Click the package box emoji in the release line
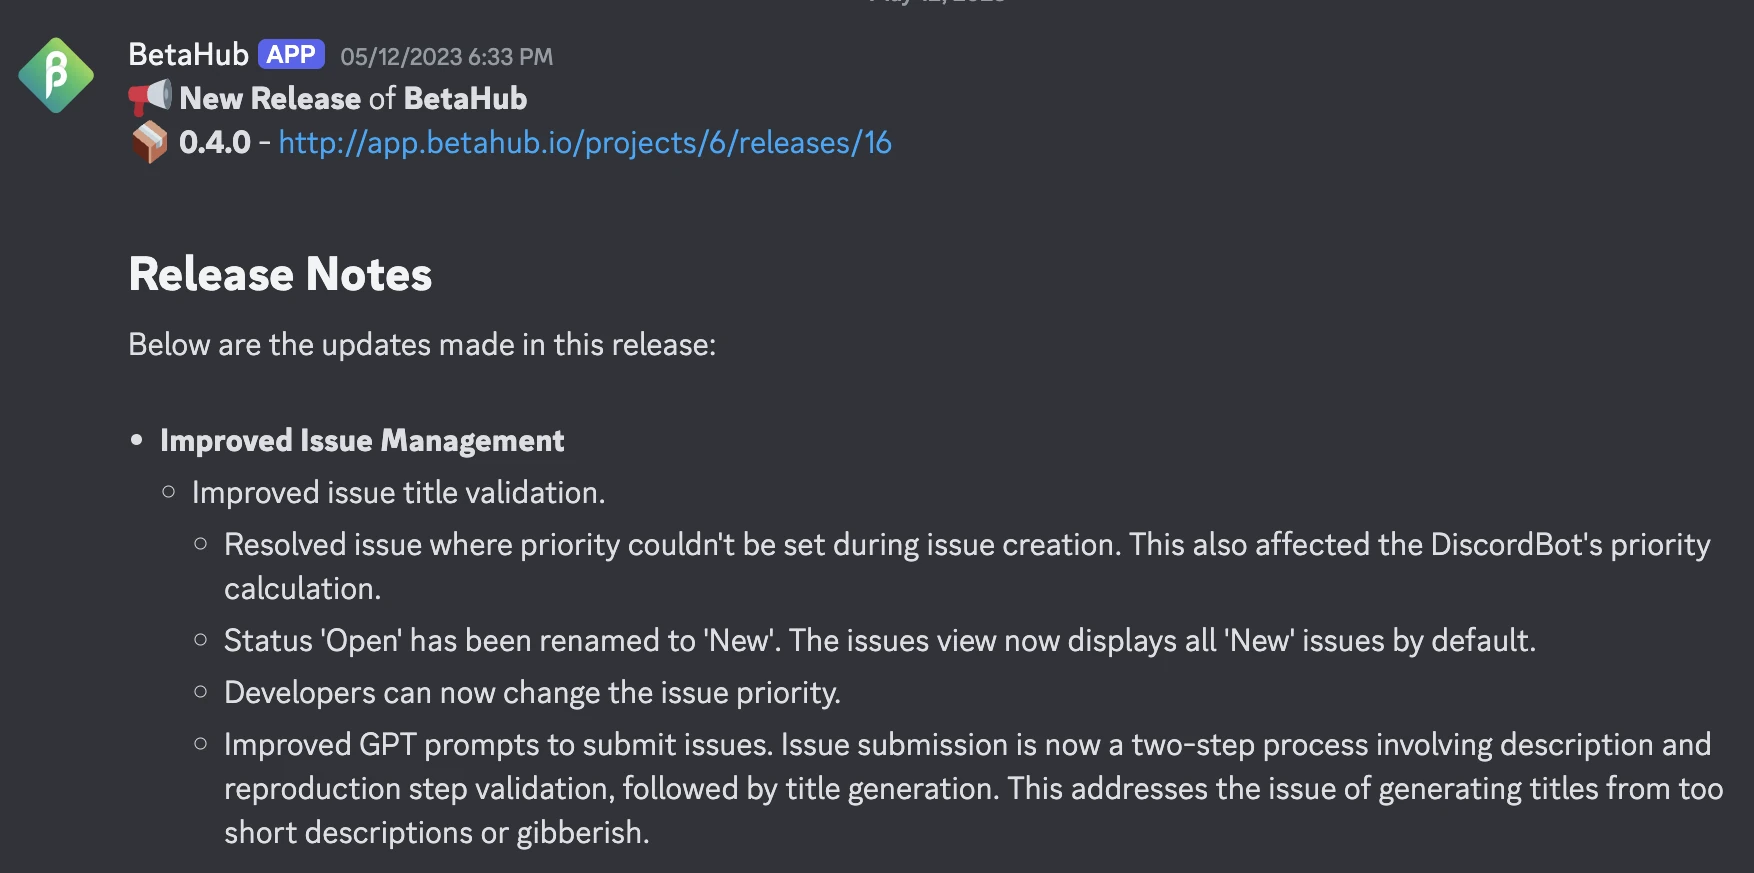The height and width of the screenshot is (873, 1754). (150, 143)
